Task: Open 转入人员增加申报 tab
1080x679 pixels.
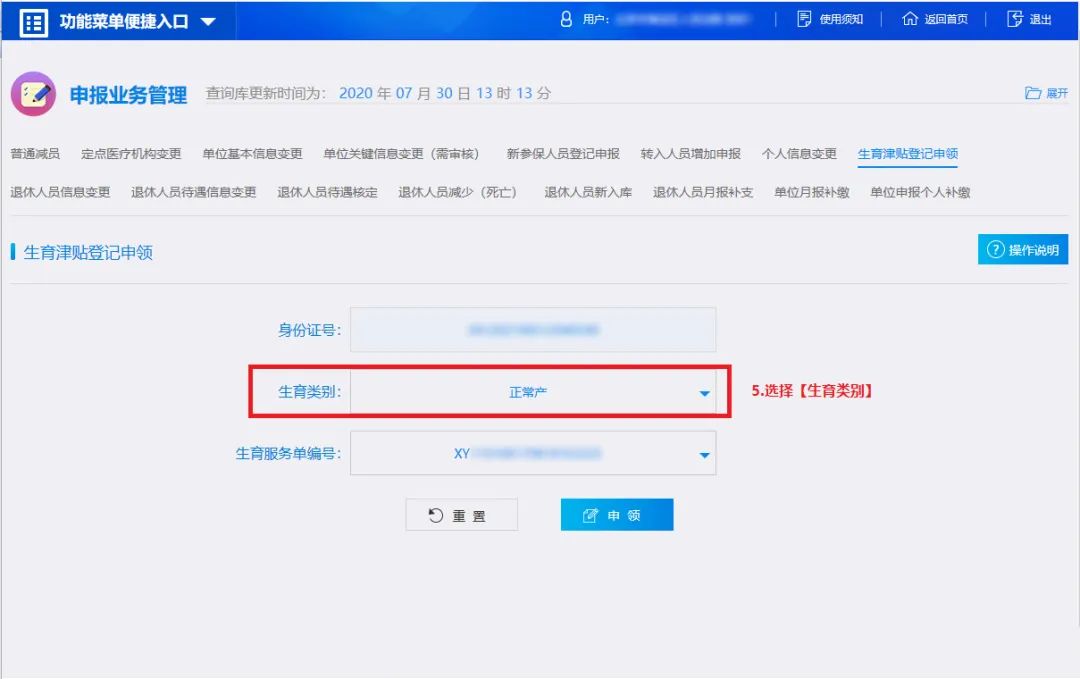Action: pyautogui.click(x=690, y=154)
